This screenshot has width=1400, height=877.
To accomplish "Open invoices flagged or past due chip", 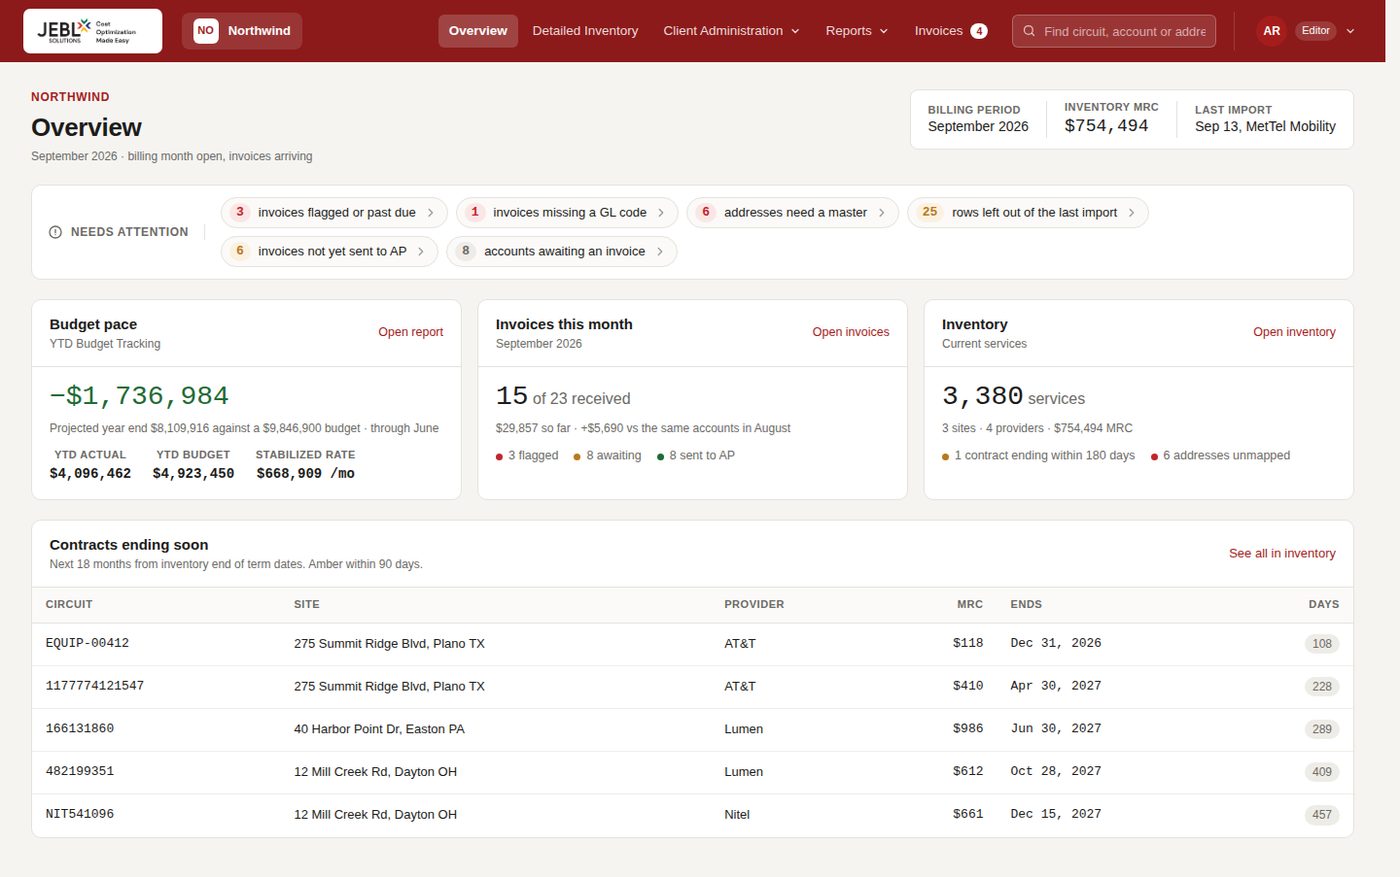I will click(334, 212).
